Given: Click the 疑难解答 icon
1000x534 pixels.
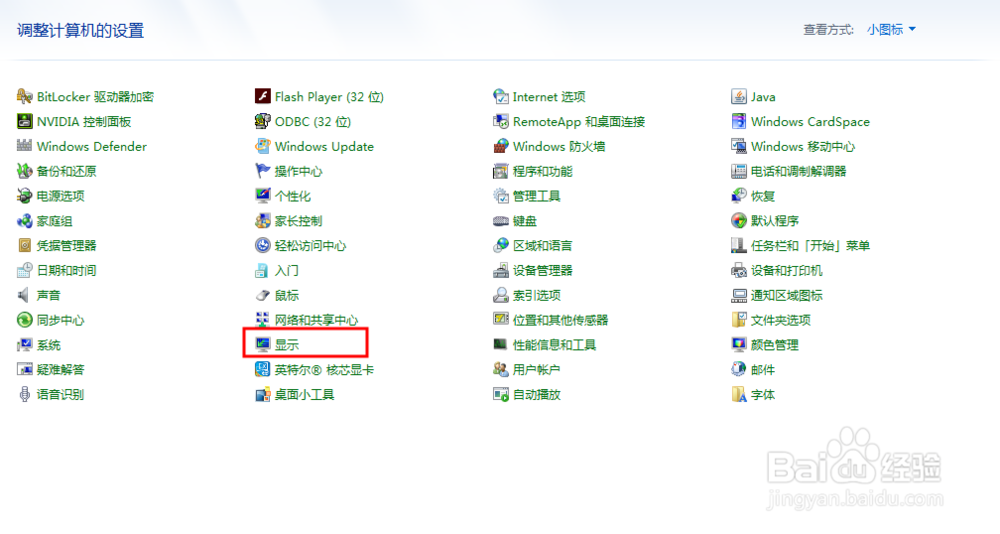Looking at the screenshot, I should 24,369.
